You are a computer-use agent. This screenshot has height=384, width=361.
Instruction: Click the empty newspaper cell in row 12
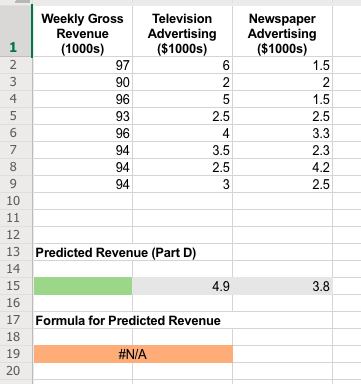pyautogui.click(x=282, y=235)
